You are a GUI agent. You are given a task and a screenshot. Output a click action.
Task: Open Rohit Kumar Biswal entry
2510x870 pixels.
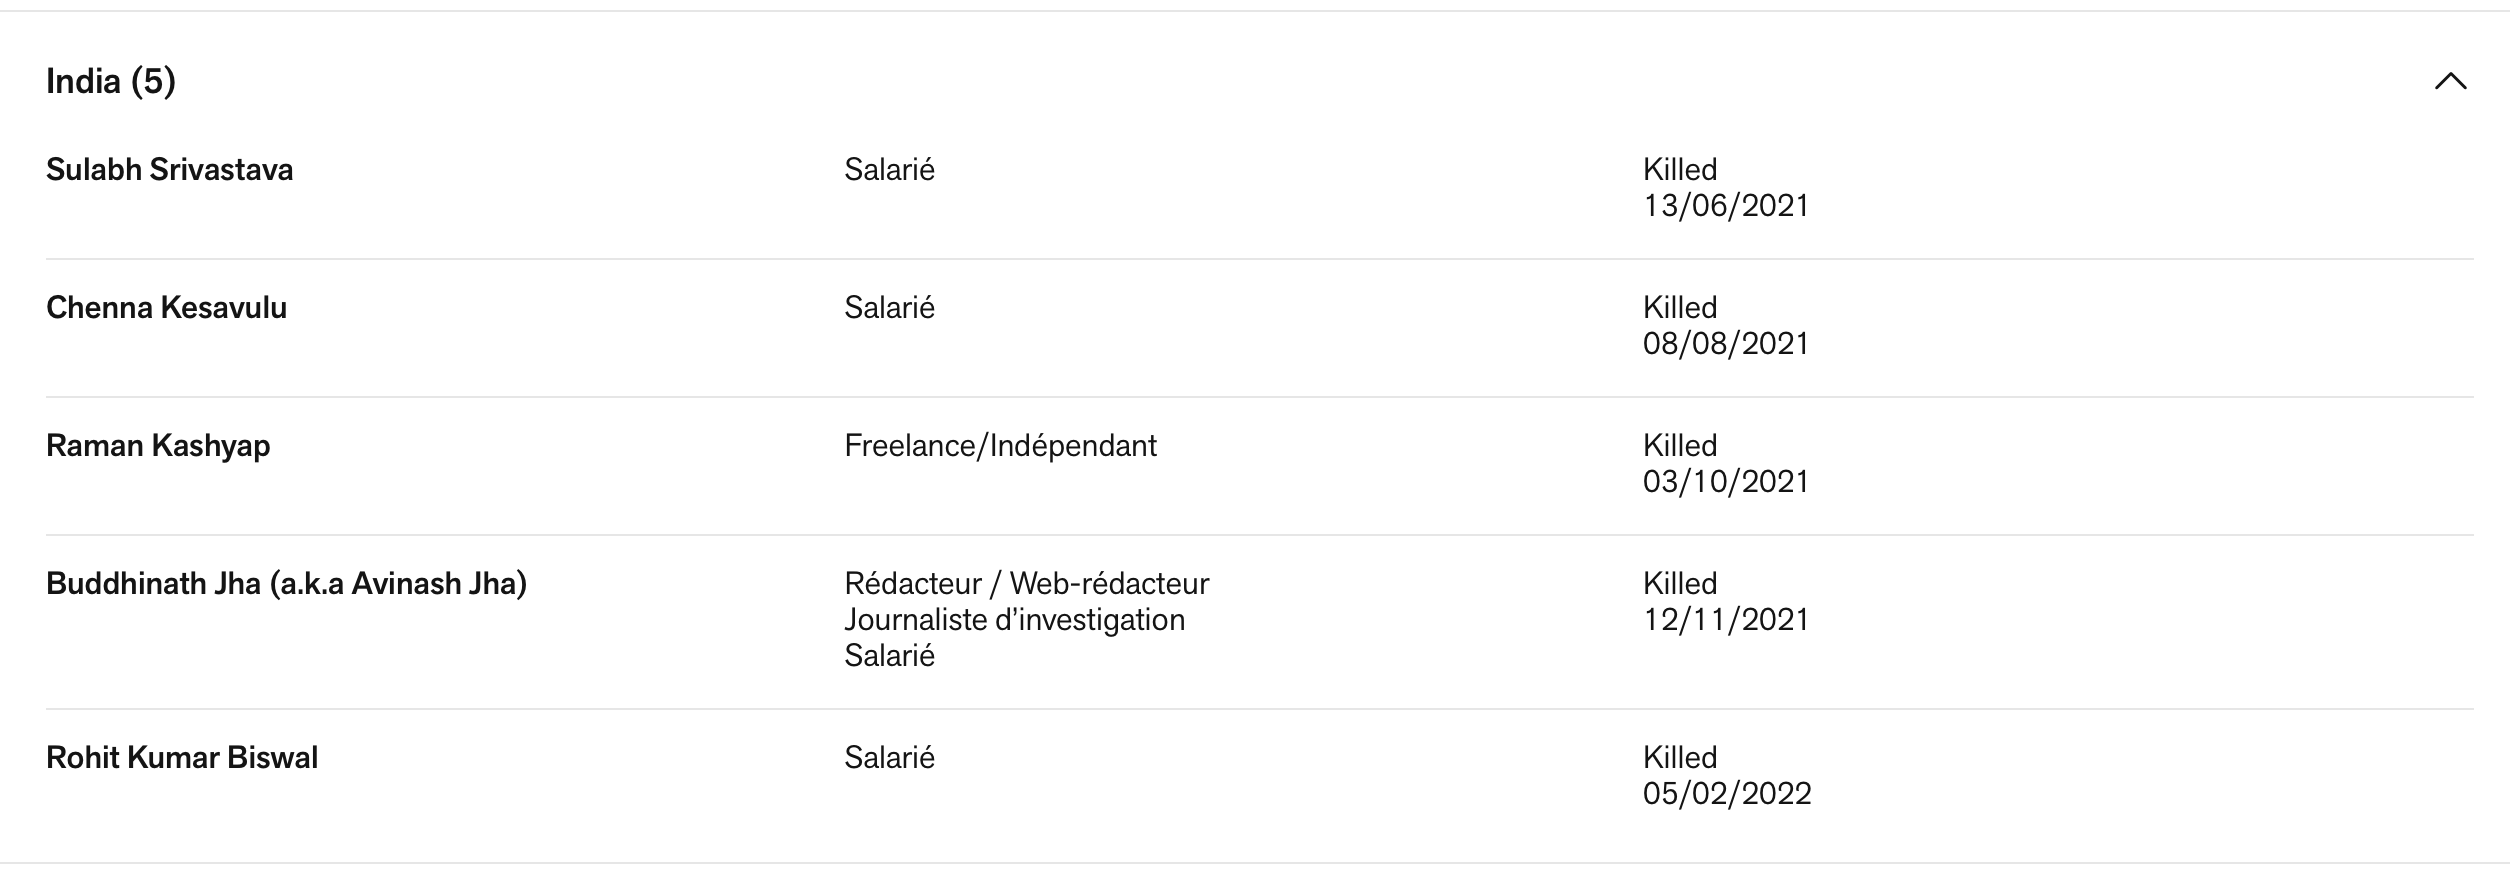pyautogui.click(x=182, y=758)
